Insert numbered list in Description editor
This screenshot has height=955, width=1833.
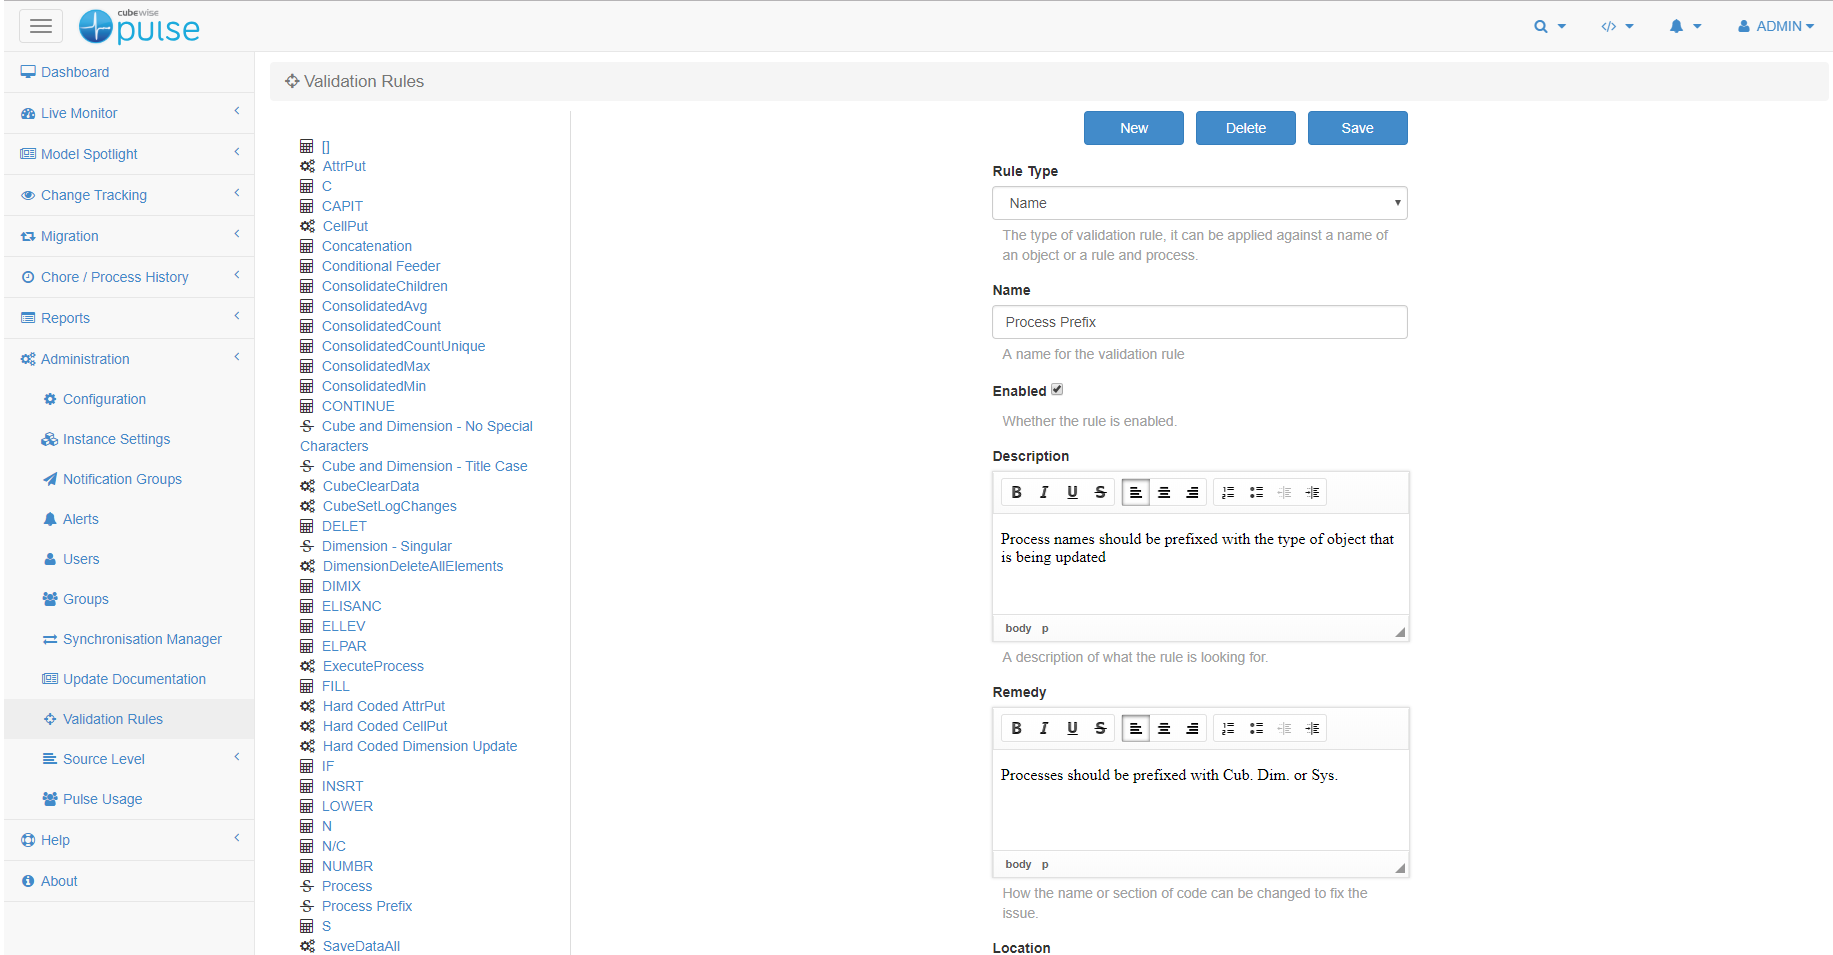click(1228, 492)
